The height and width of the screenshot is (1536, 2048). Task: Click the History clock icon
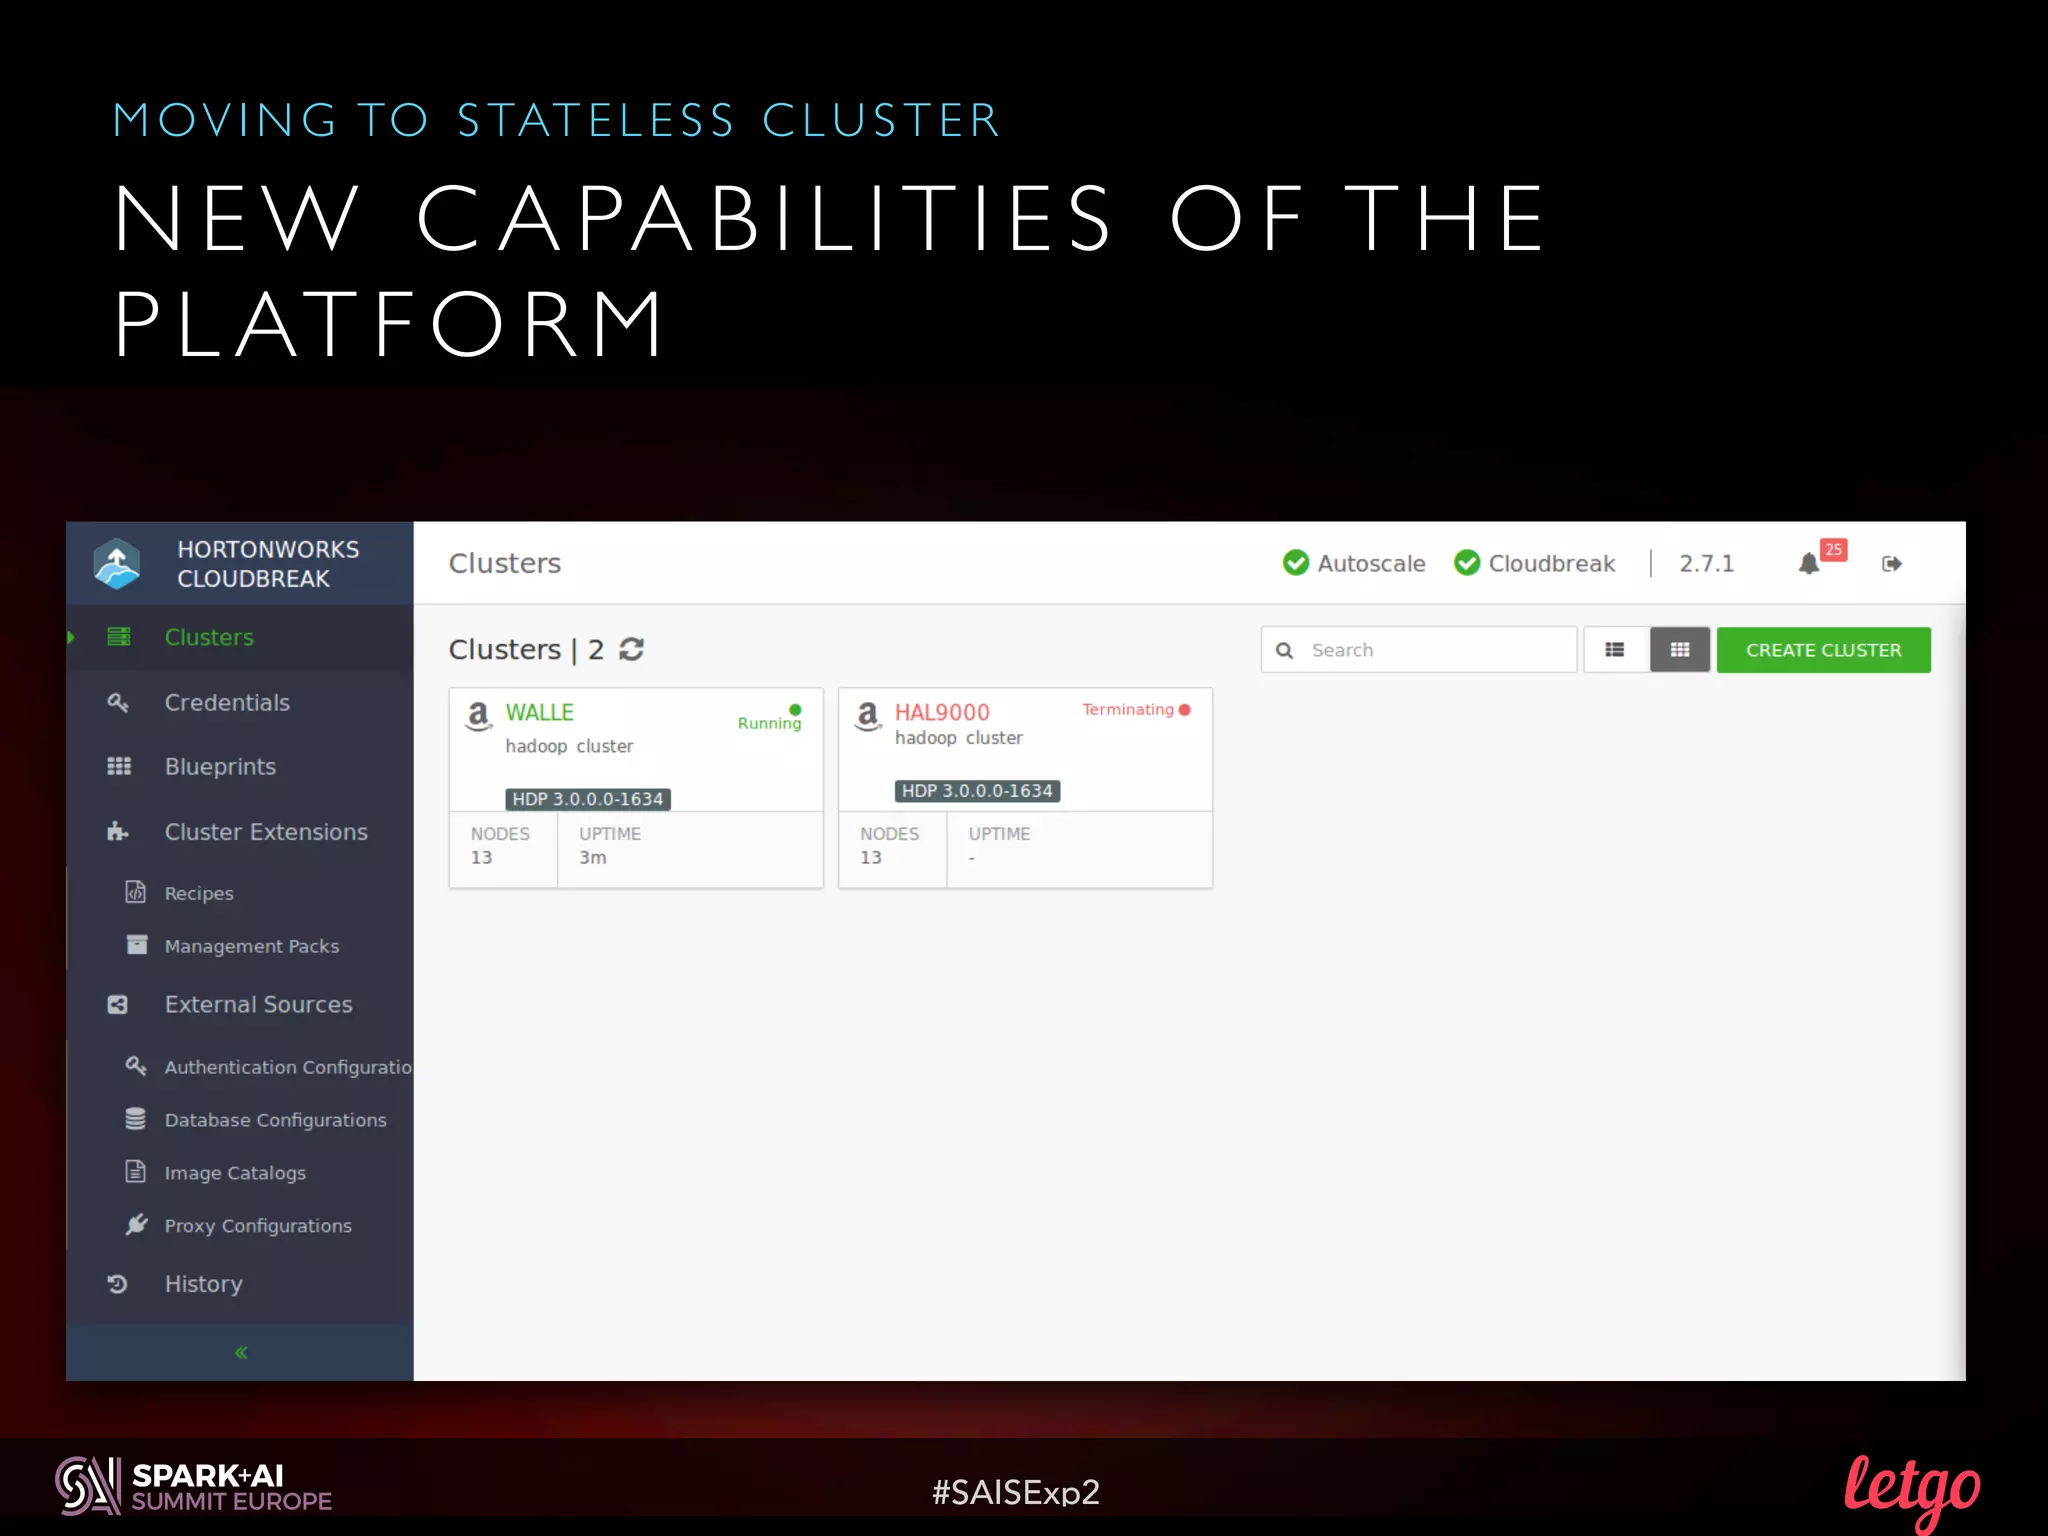118,1284
